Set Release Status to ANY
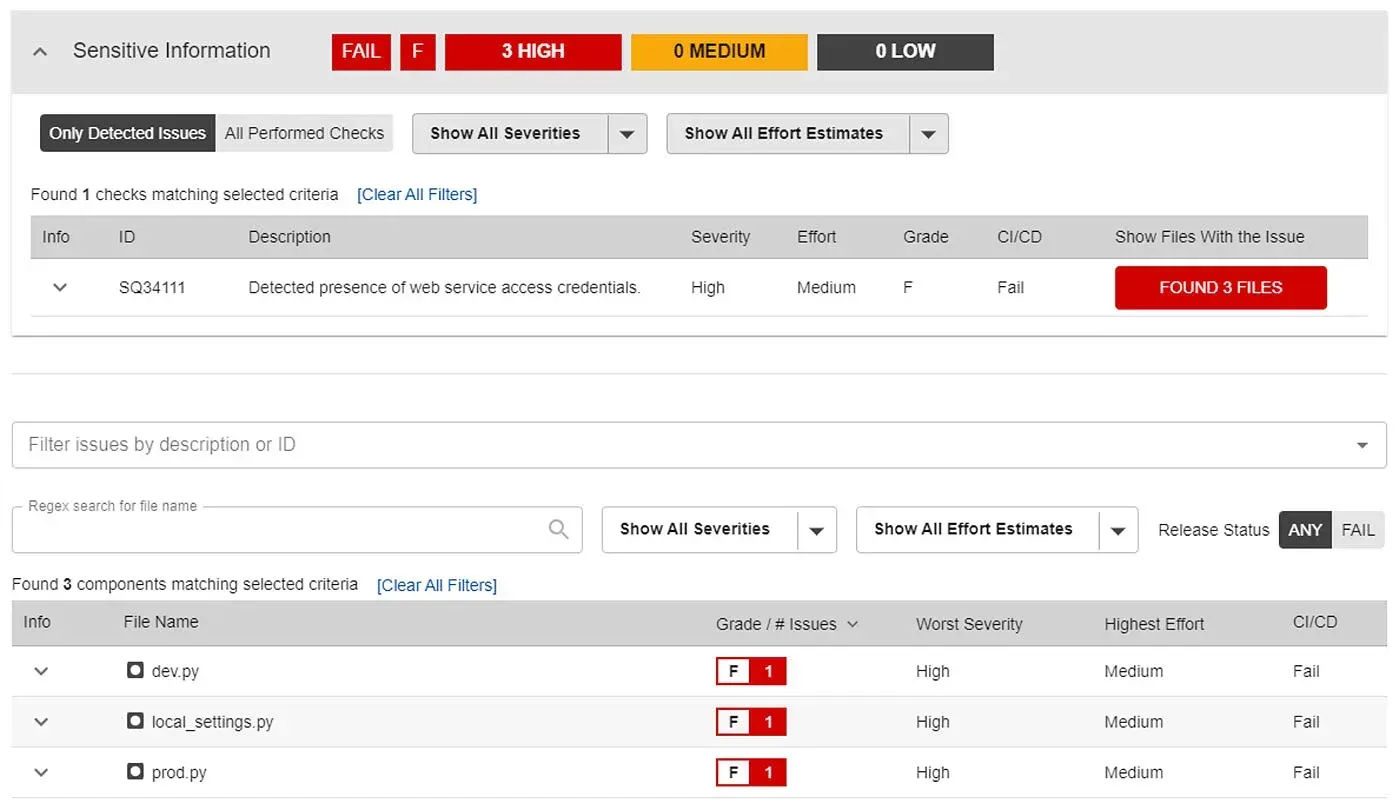This screenshot has height=810, width=1400. (1304, 530)
